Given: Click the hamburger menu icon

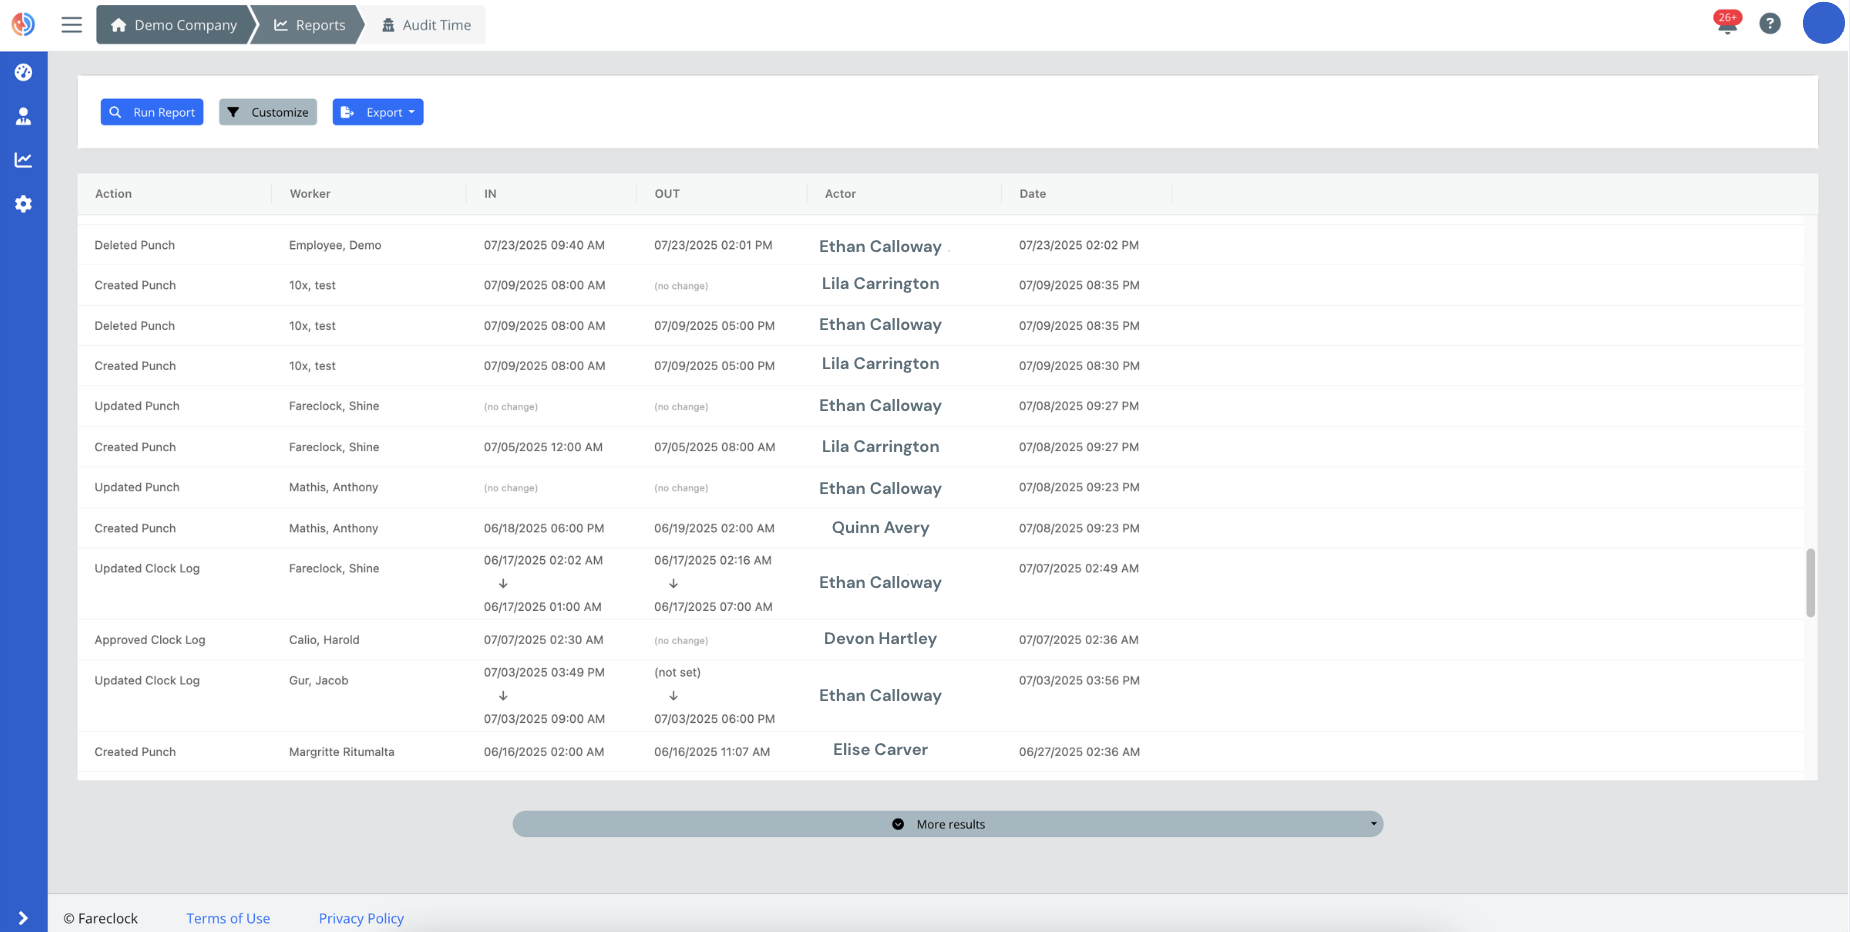Looking at the screenshot, I should (71, 24).
